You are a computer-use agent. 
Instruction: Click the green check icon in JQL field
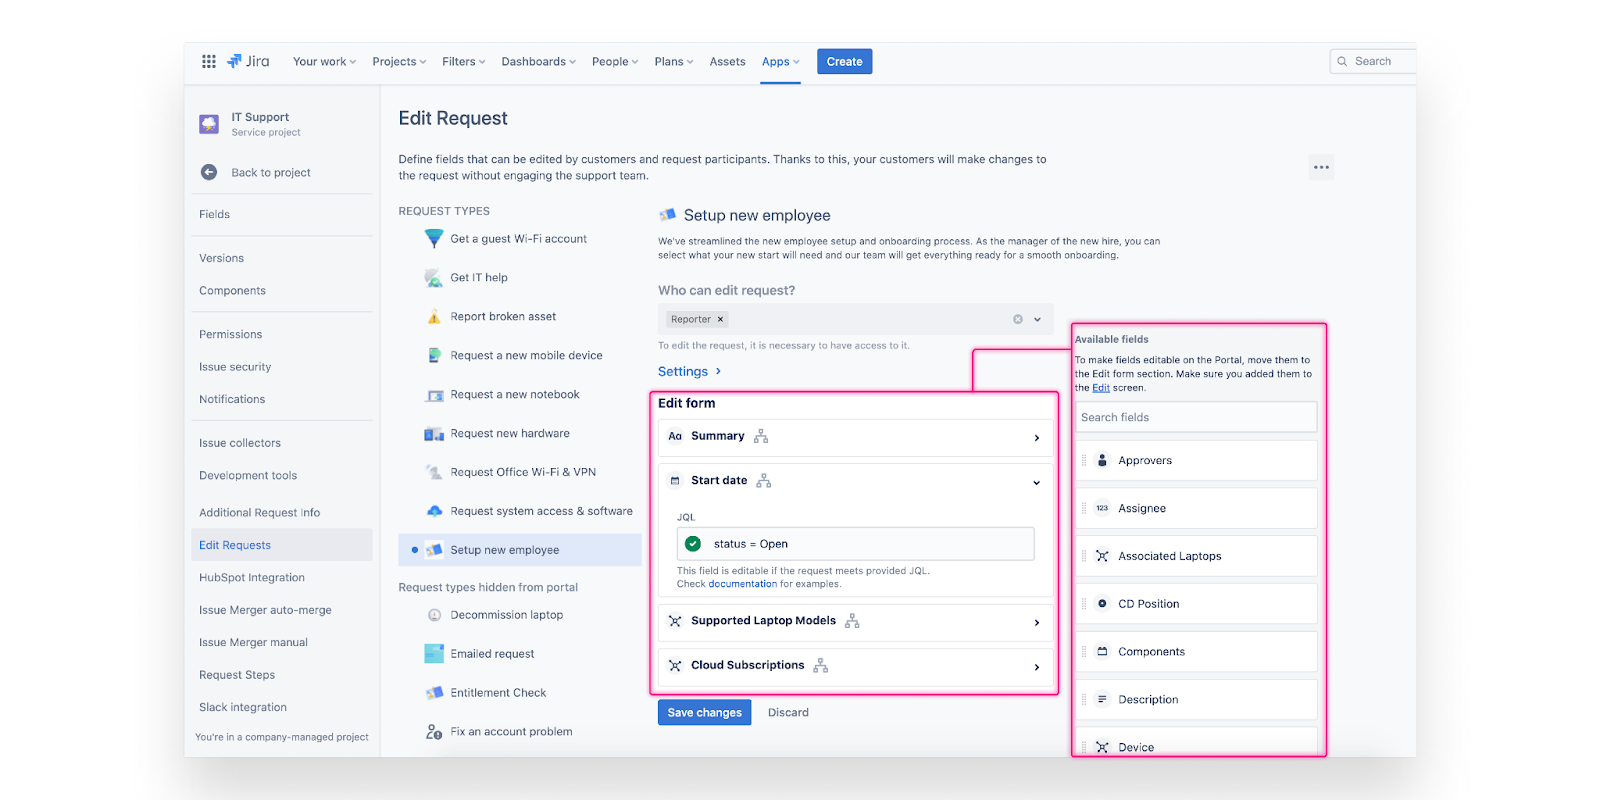(693, 544)
